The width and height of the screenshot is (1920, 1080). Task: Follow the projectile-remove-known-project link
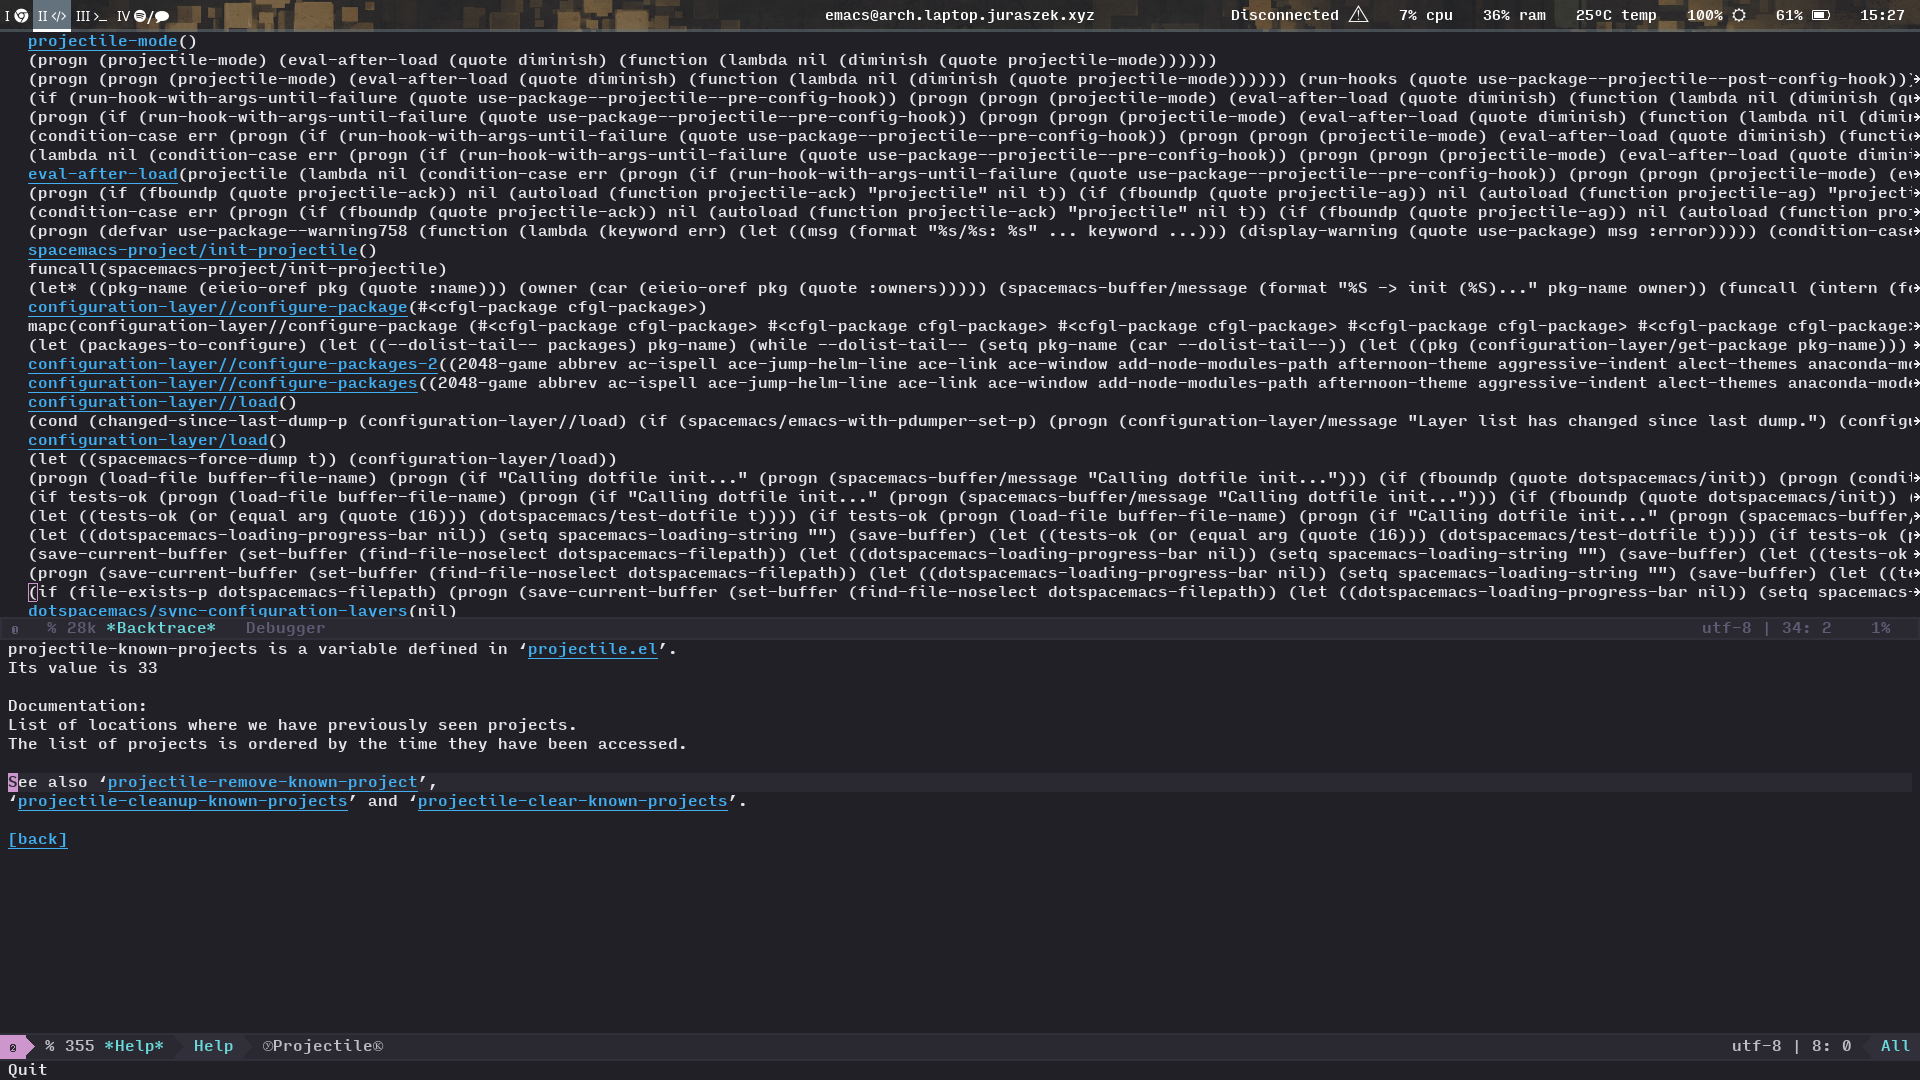pyautogui.click(x=263, y=782)
